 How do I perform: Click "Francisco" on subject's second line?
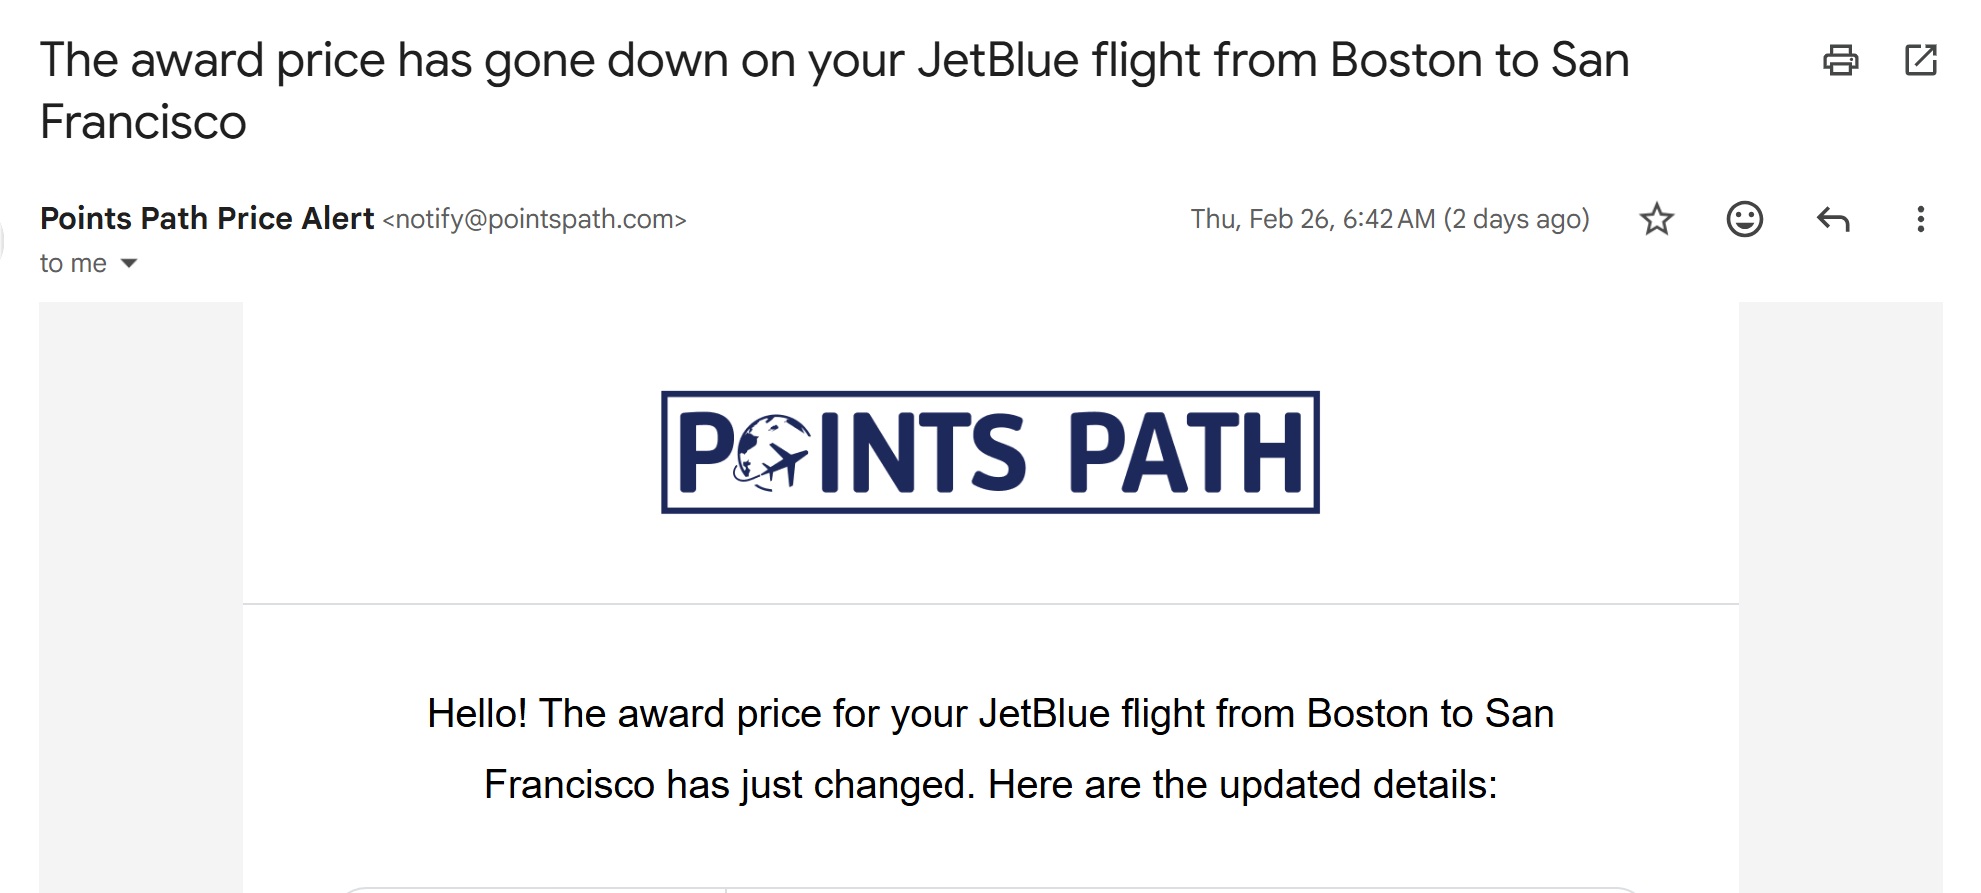click(143, 122)
